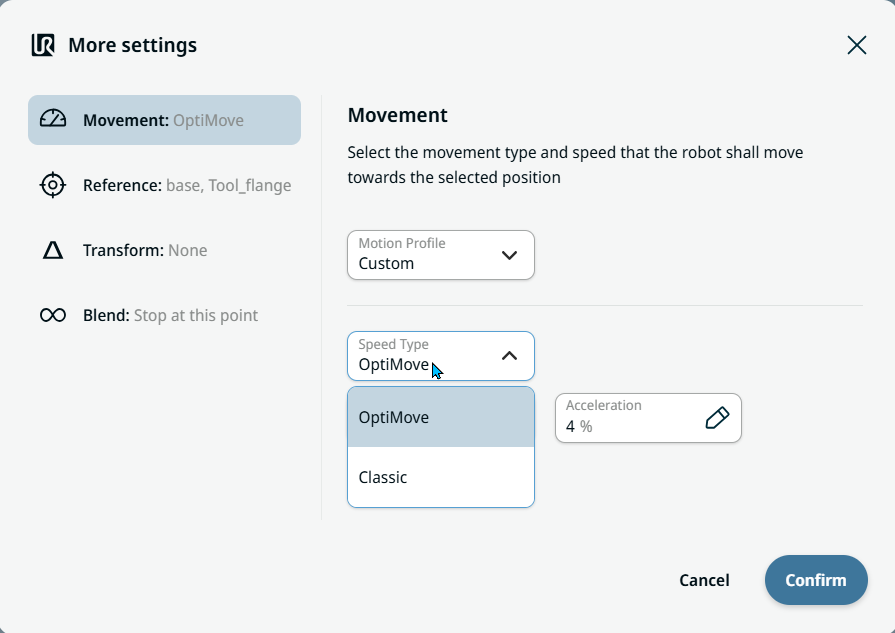This screenshot has height=633, width=895.
Task: Click the Confirm button
Action: pos(815,580)
